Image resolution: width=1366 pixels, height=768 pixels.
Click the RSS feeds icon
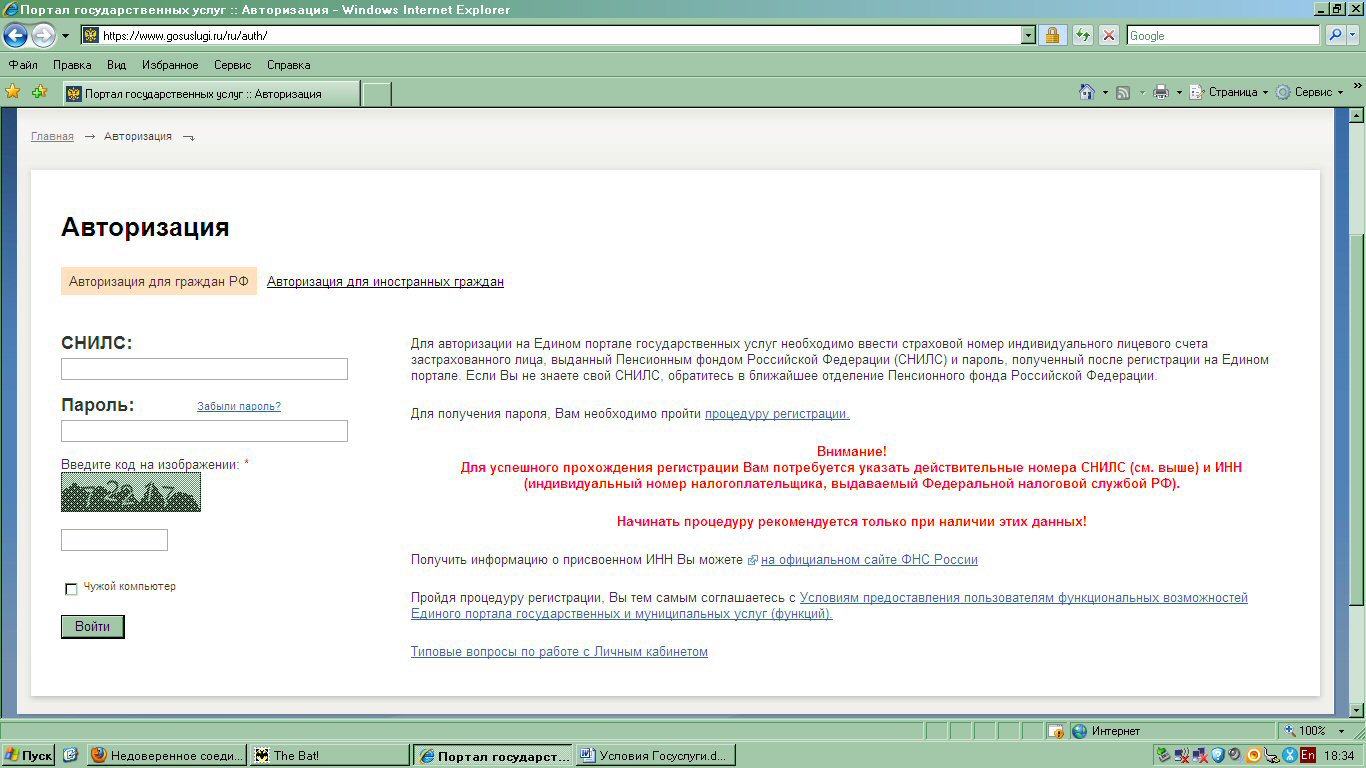tap(1123, 92)
